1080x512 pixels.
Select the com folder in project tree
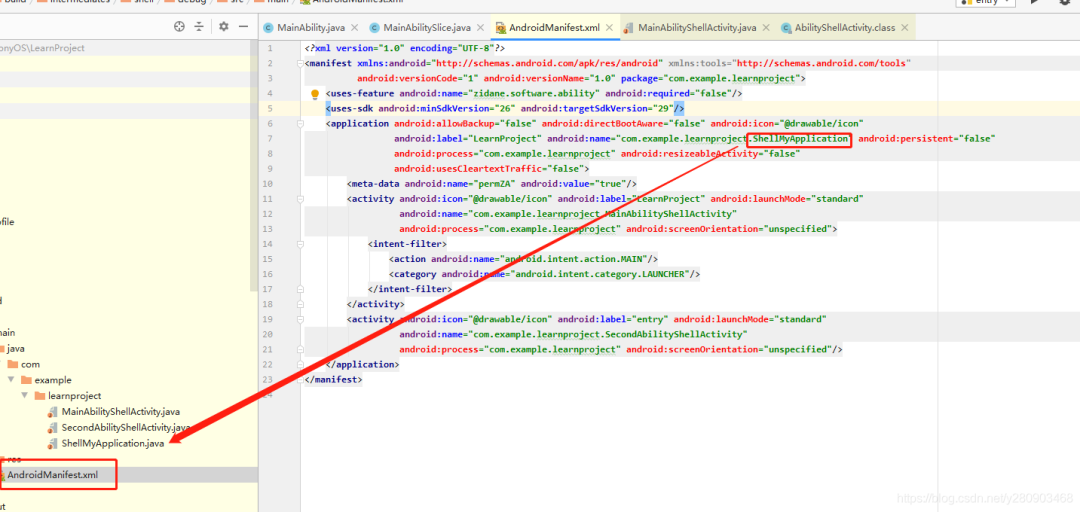click(x=30, y=364)
